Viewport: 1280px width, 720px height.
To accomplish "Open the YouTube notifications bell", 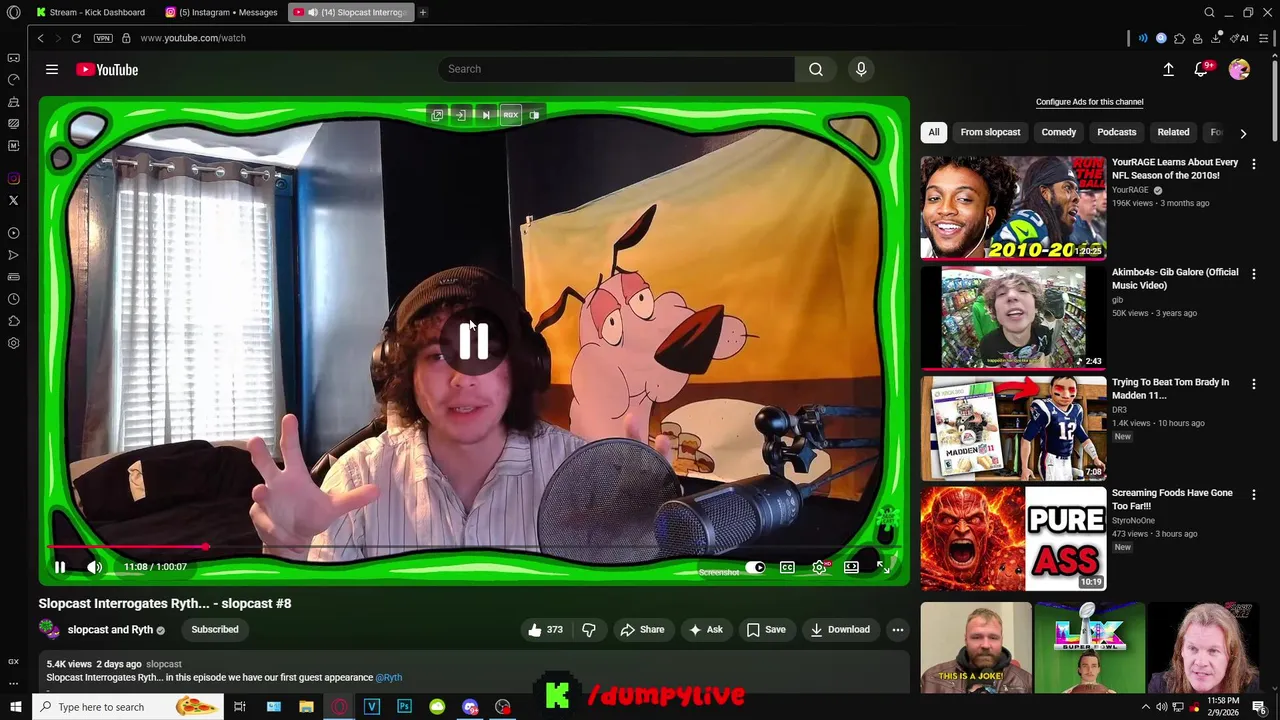I will coord(1202,69).
